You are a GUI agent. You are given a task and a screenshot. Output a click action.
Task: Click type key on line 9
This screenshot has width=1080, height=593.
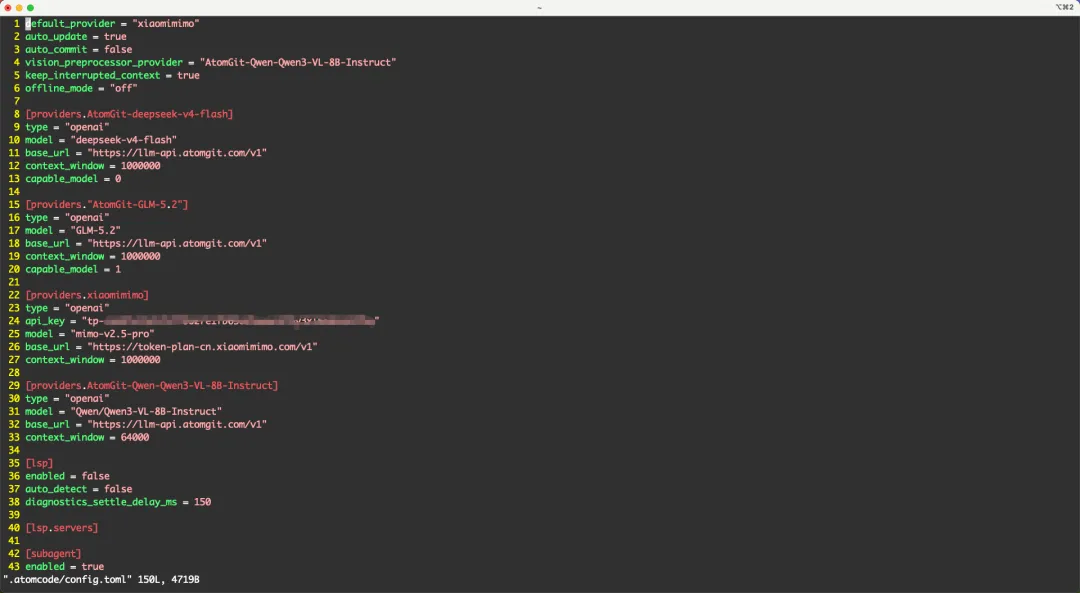[37, 127]
